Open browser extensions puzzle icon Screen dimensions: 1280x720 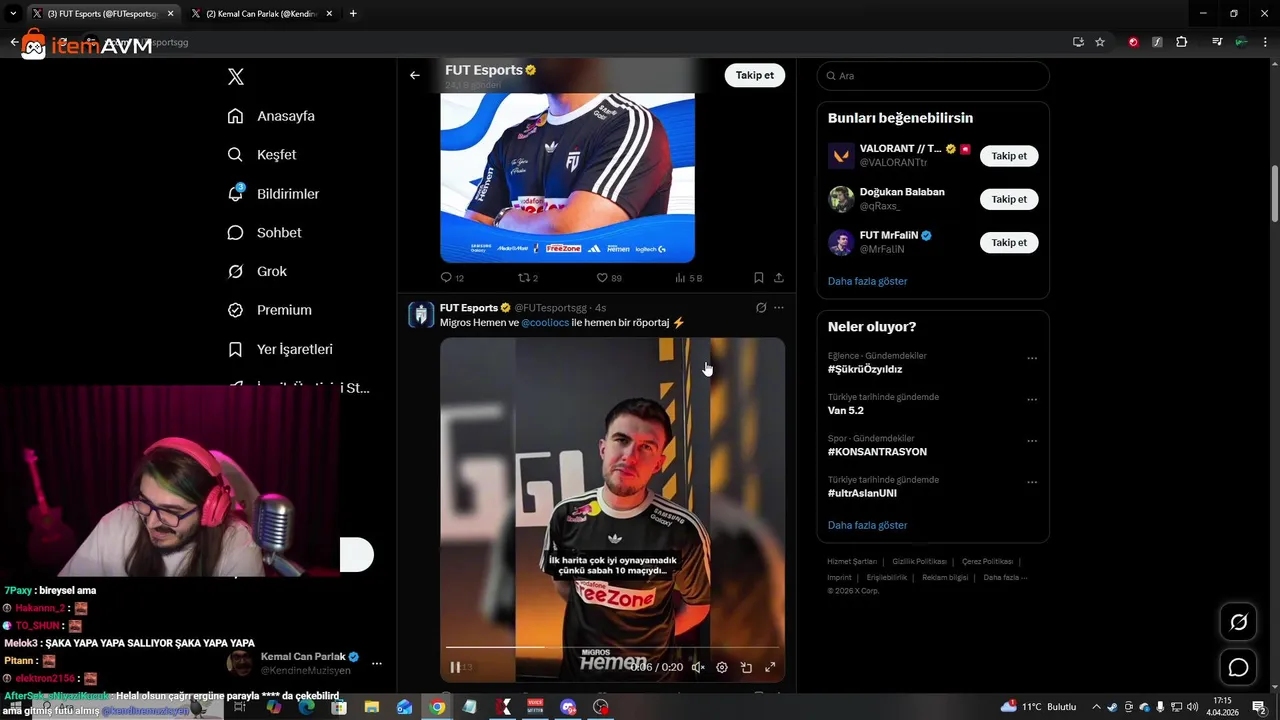click(x=1182, y=42)
